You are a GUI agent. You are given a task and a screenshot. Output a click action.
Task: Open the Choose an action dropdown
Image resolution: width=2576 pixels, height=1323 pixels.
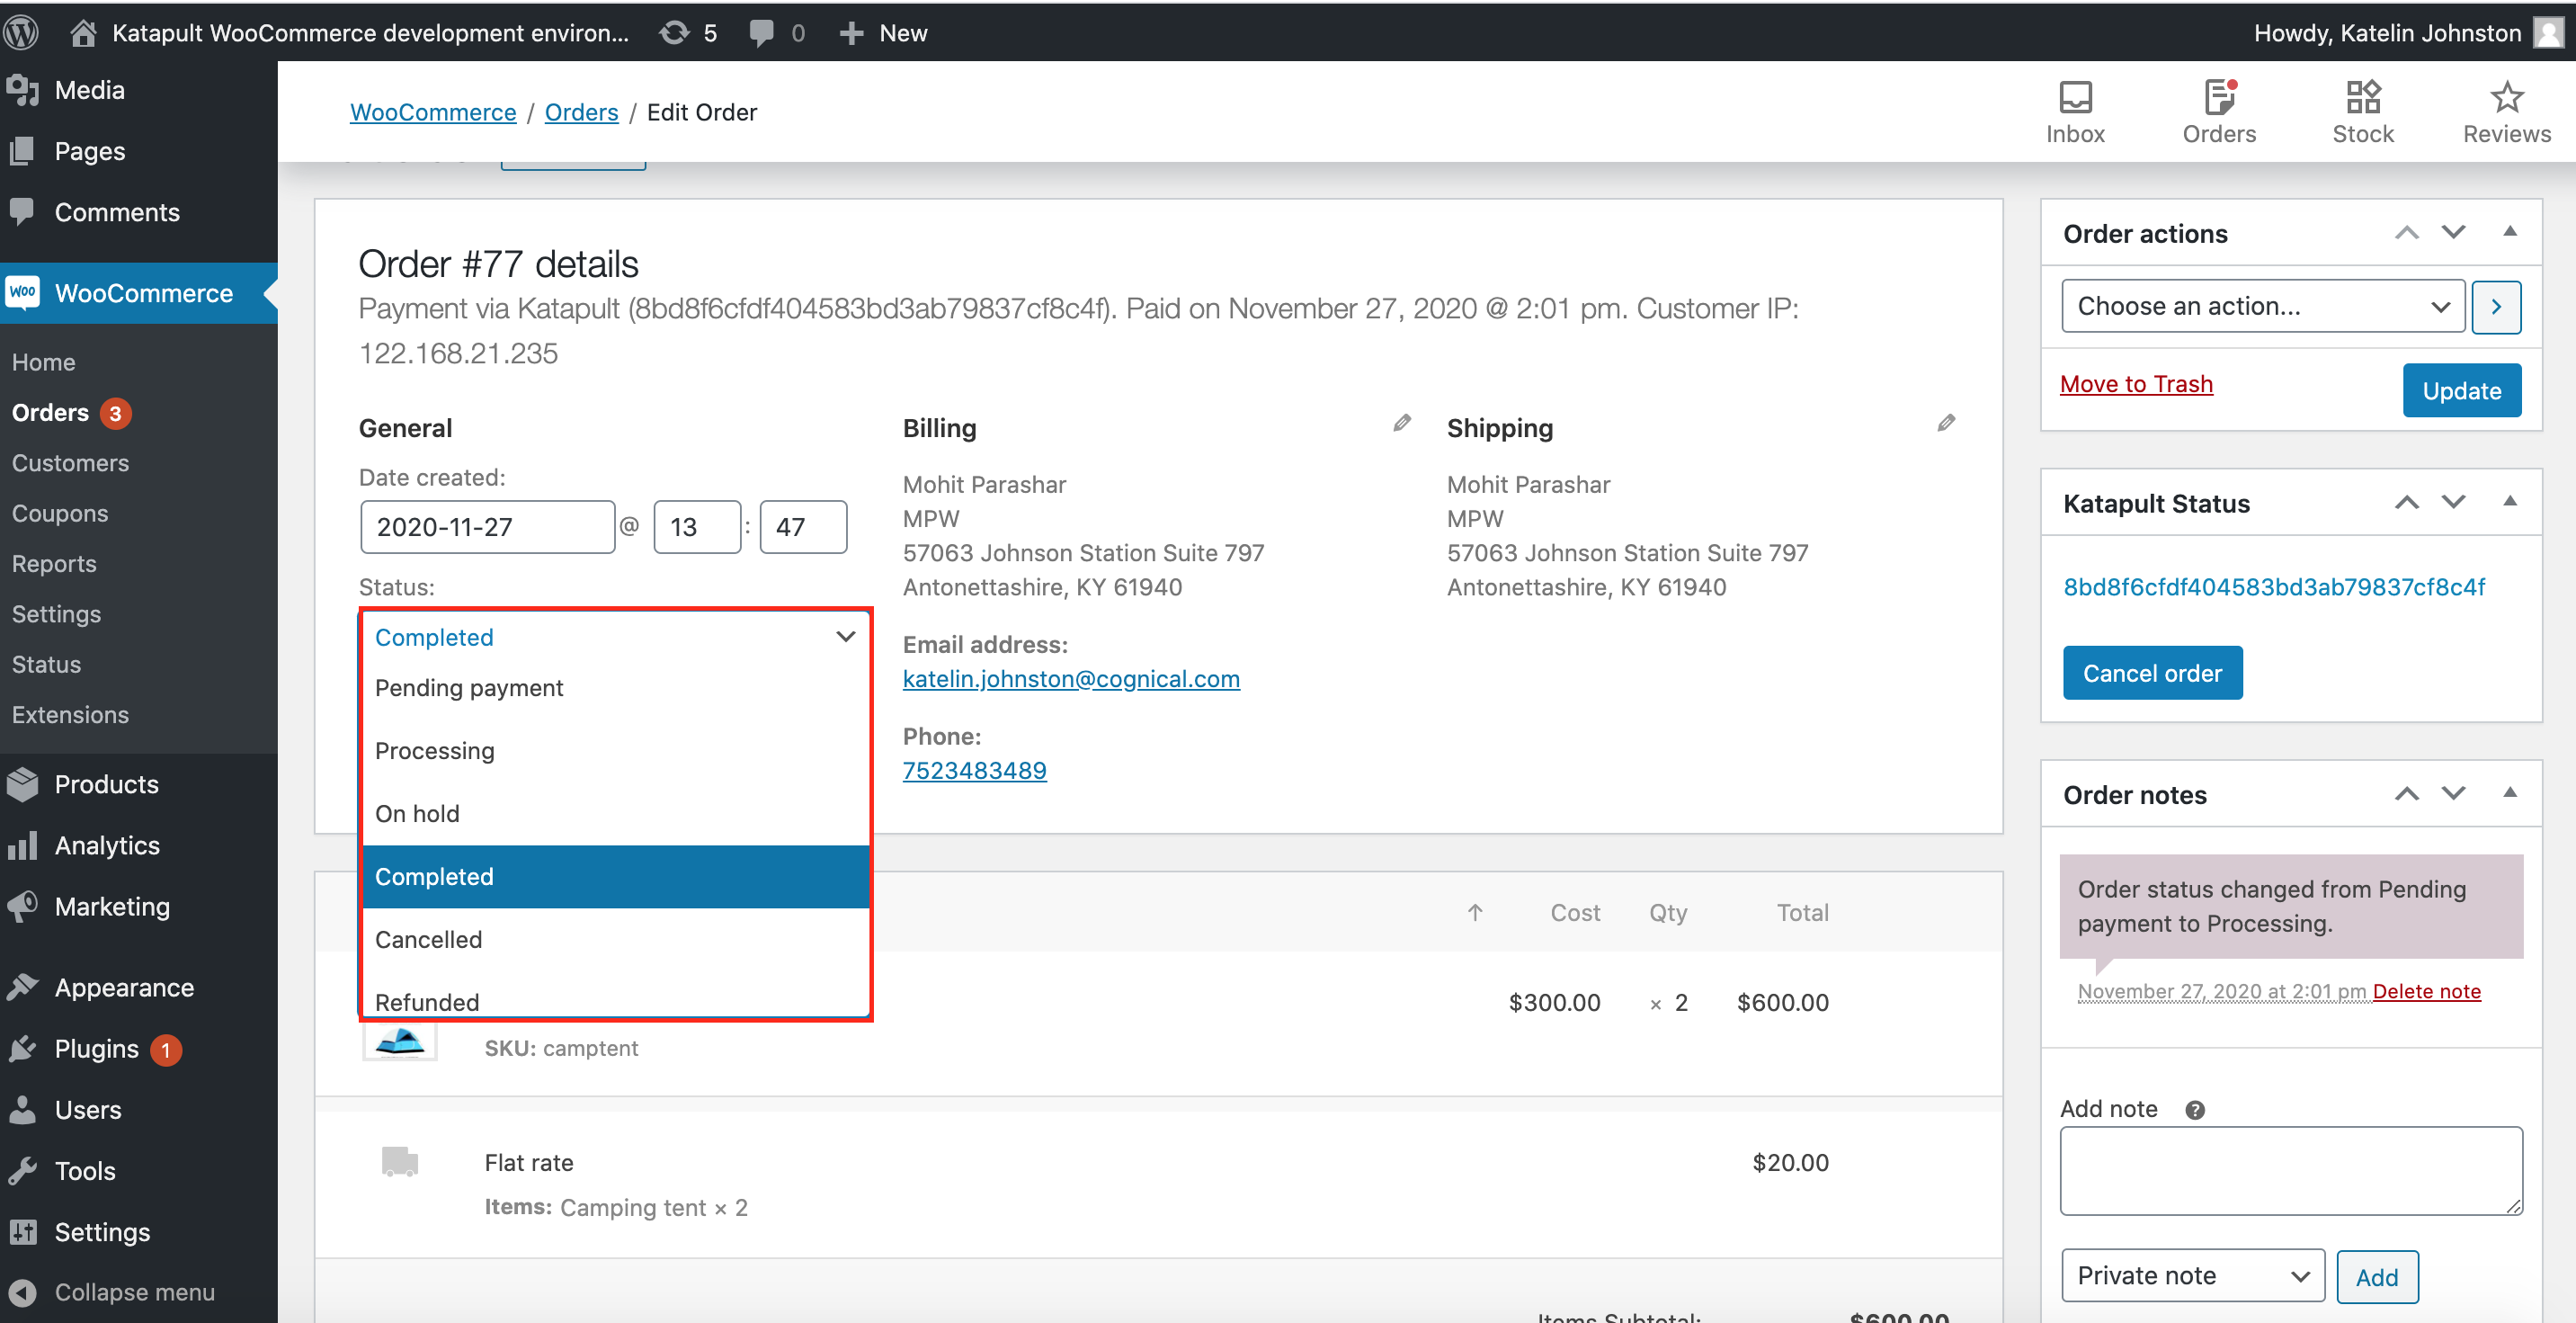tap(2262, 306)
